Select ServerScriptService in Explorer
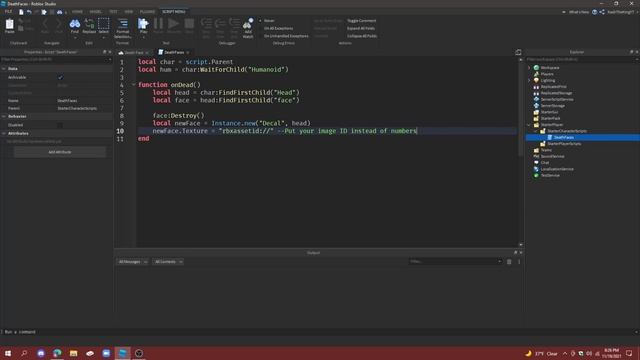Screen dimensions: 640x360 click(557, 99)
